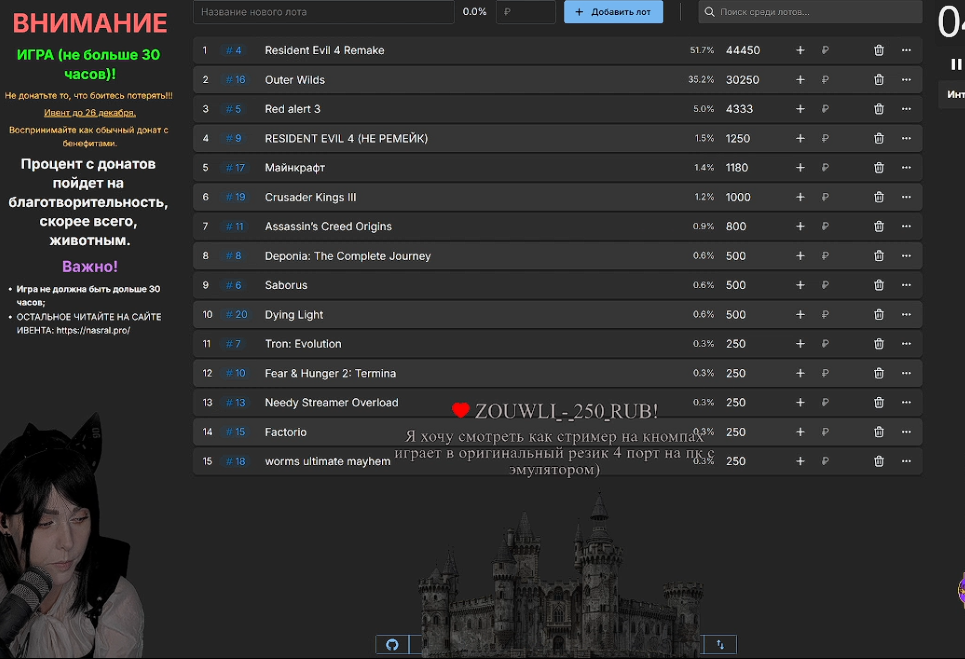This screenshot has height=659, width=965.
Task: Click lot number #16 badge
Action: coord(235,80)
